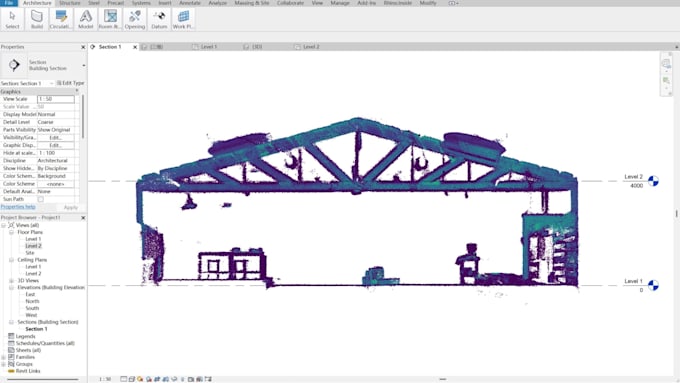Open the section type selector dropdown
This screenshot has height=383, width=680.
coord(83,65)
